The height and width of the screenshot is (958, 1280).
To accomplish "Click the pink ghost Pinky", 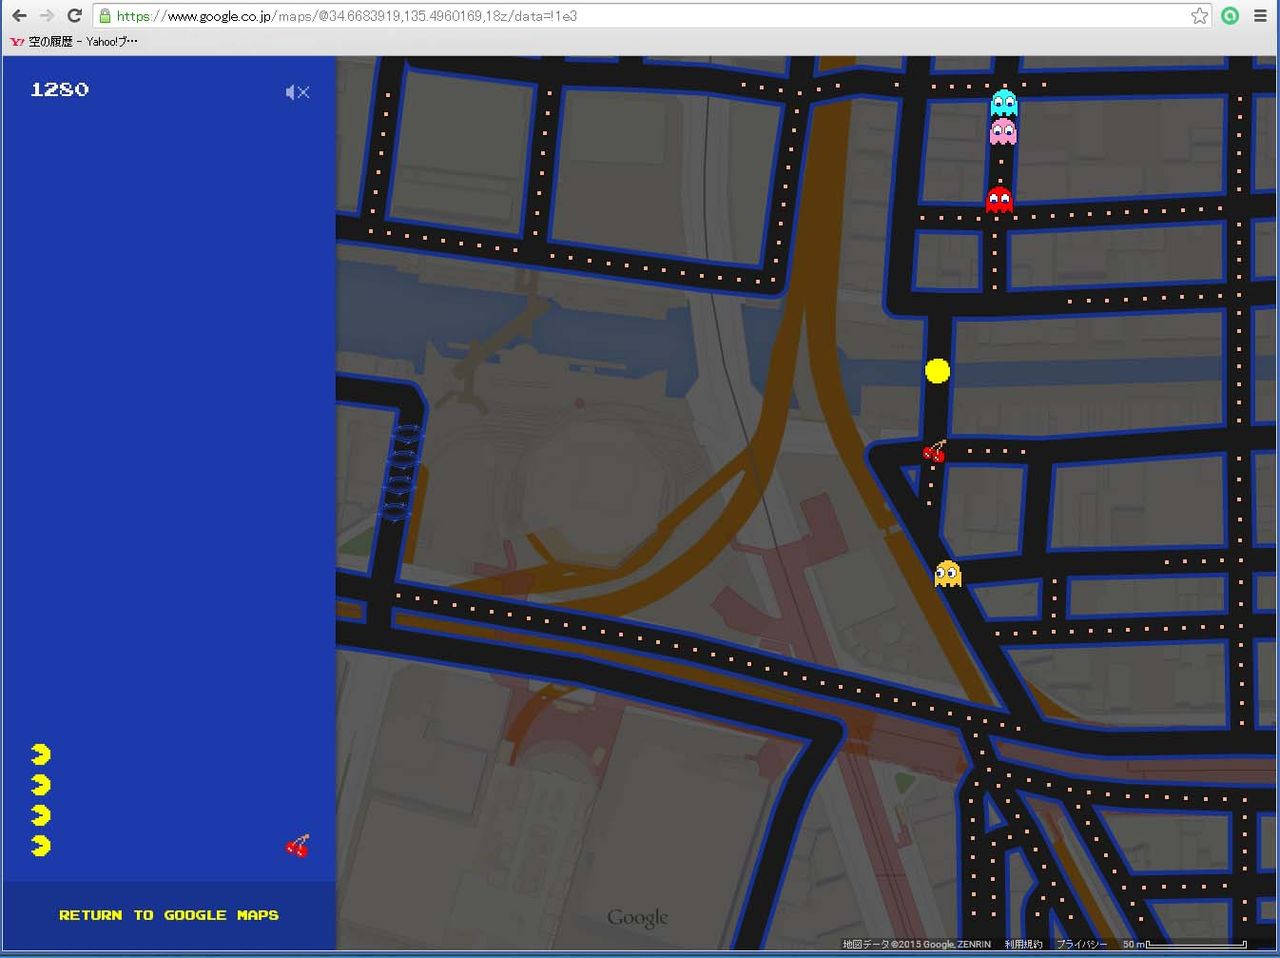I will [x=1003, y=131].
